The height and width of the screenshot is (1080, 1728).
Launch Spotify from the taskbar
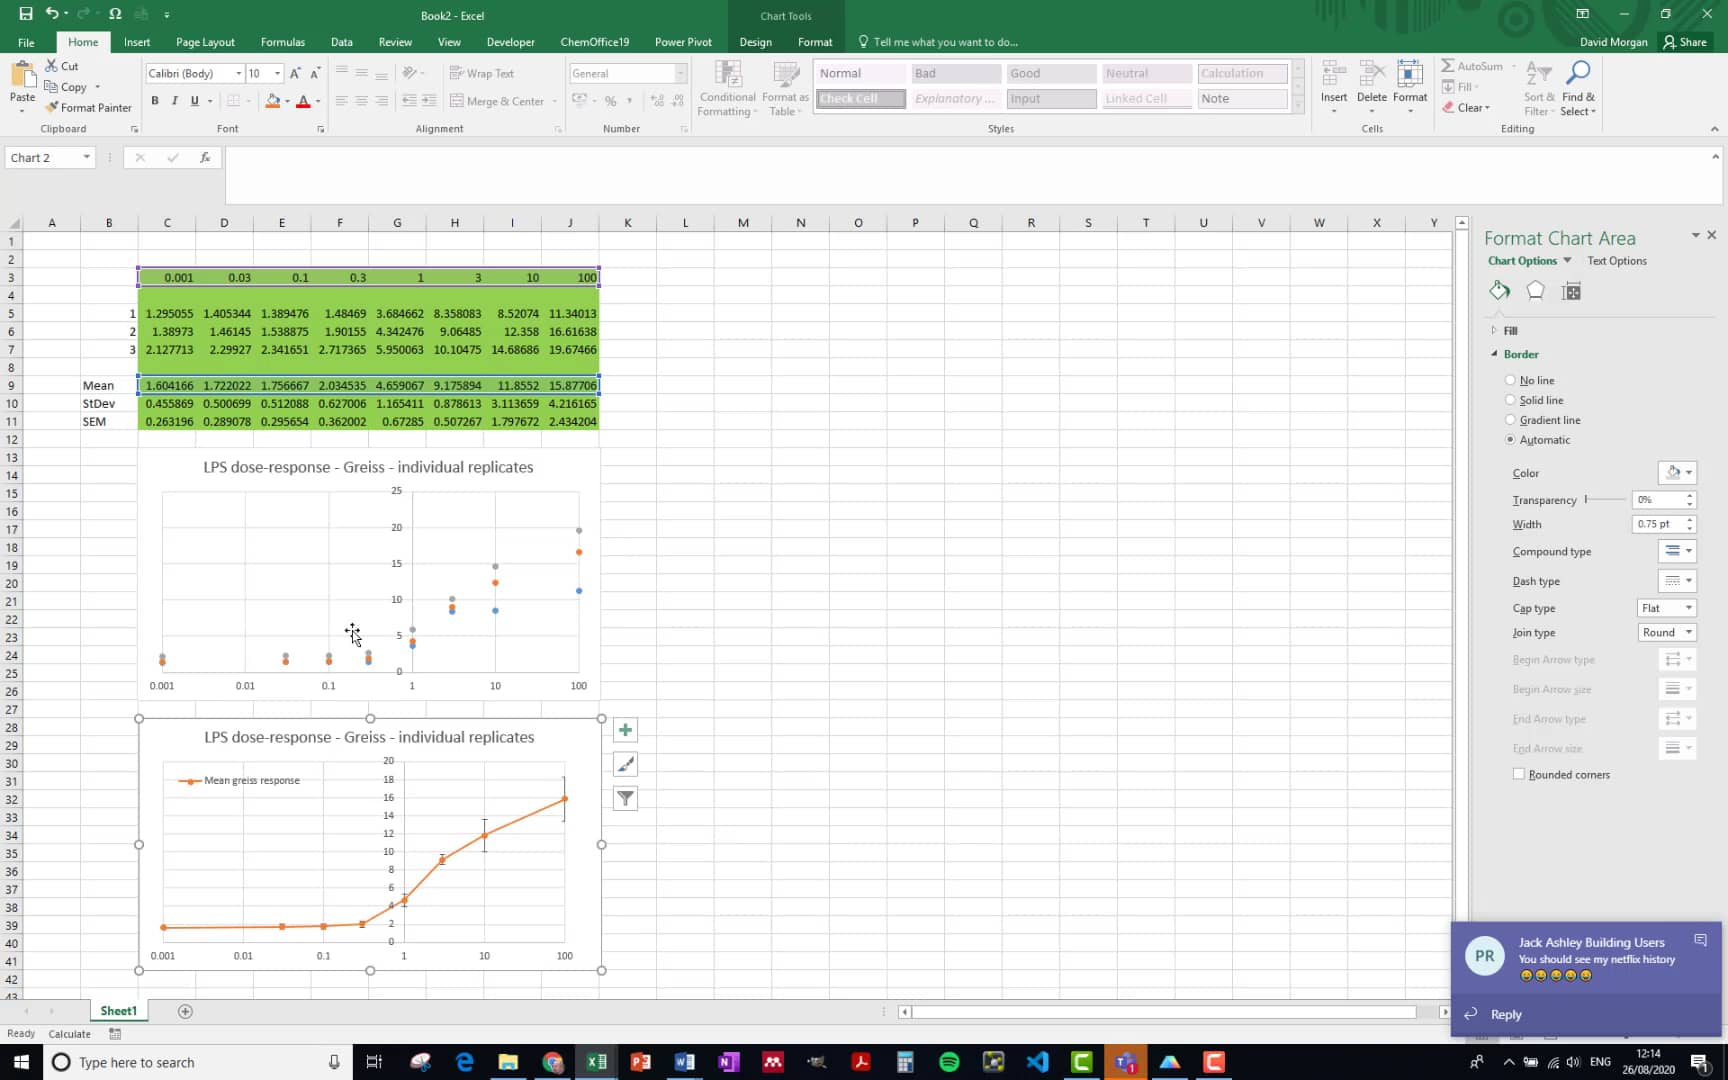click(949, 1062)
